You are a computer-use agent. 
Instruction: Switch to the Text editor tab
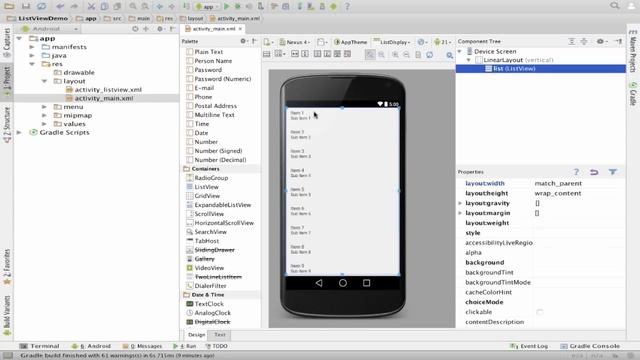pos(220,335)
